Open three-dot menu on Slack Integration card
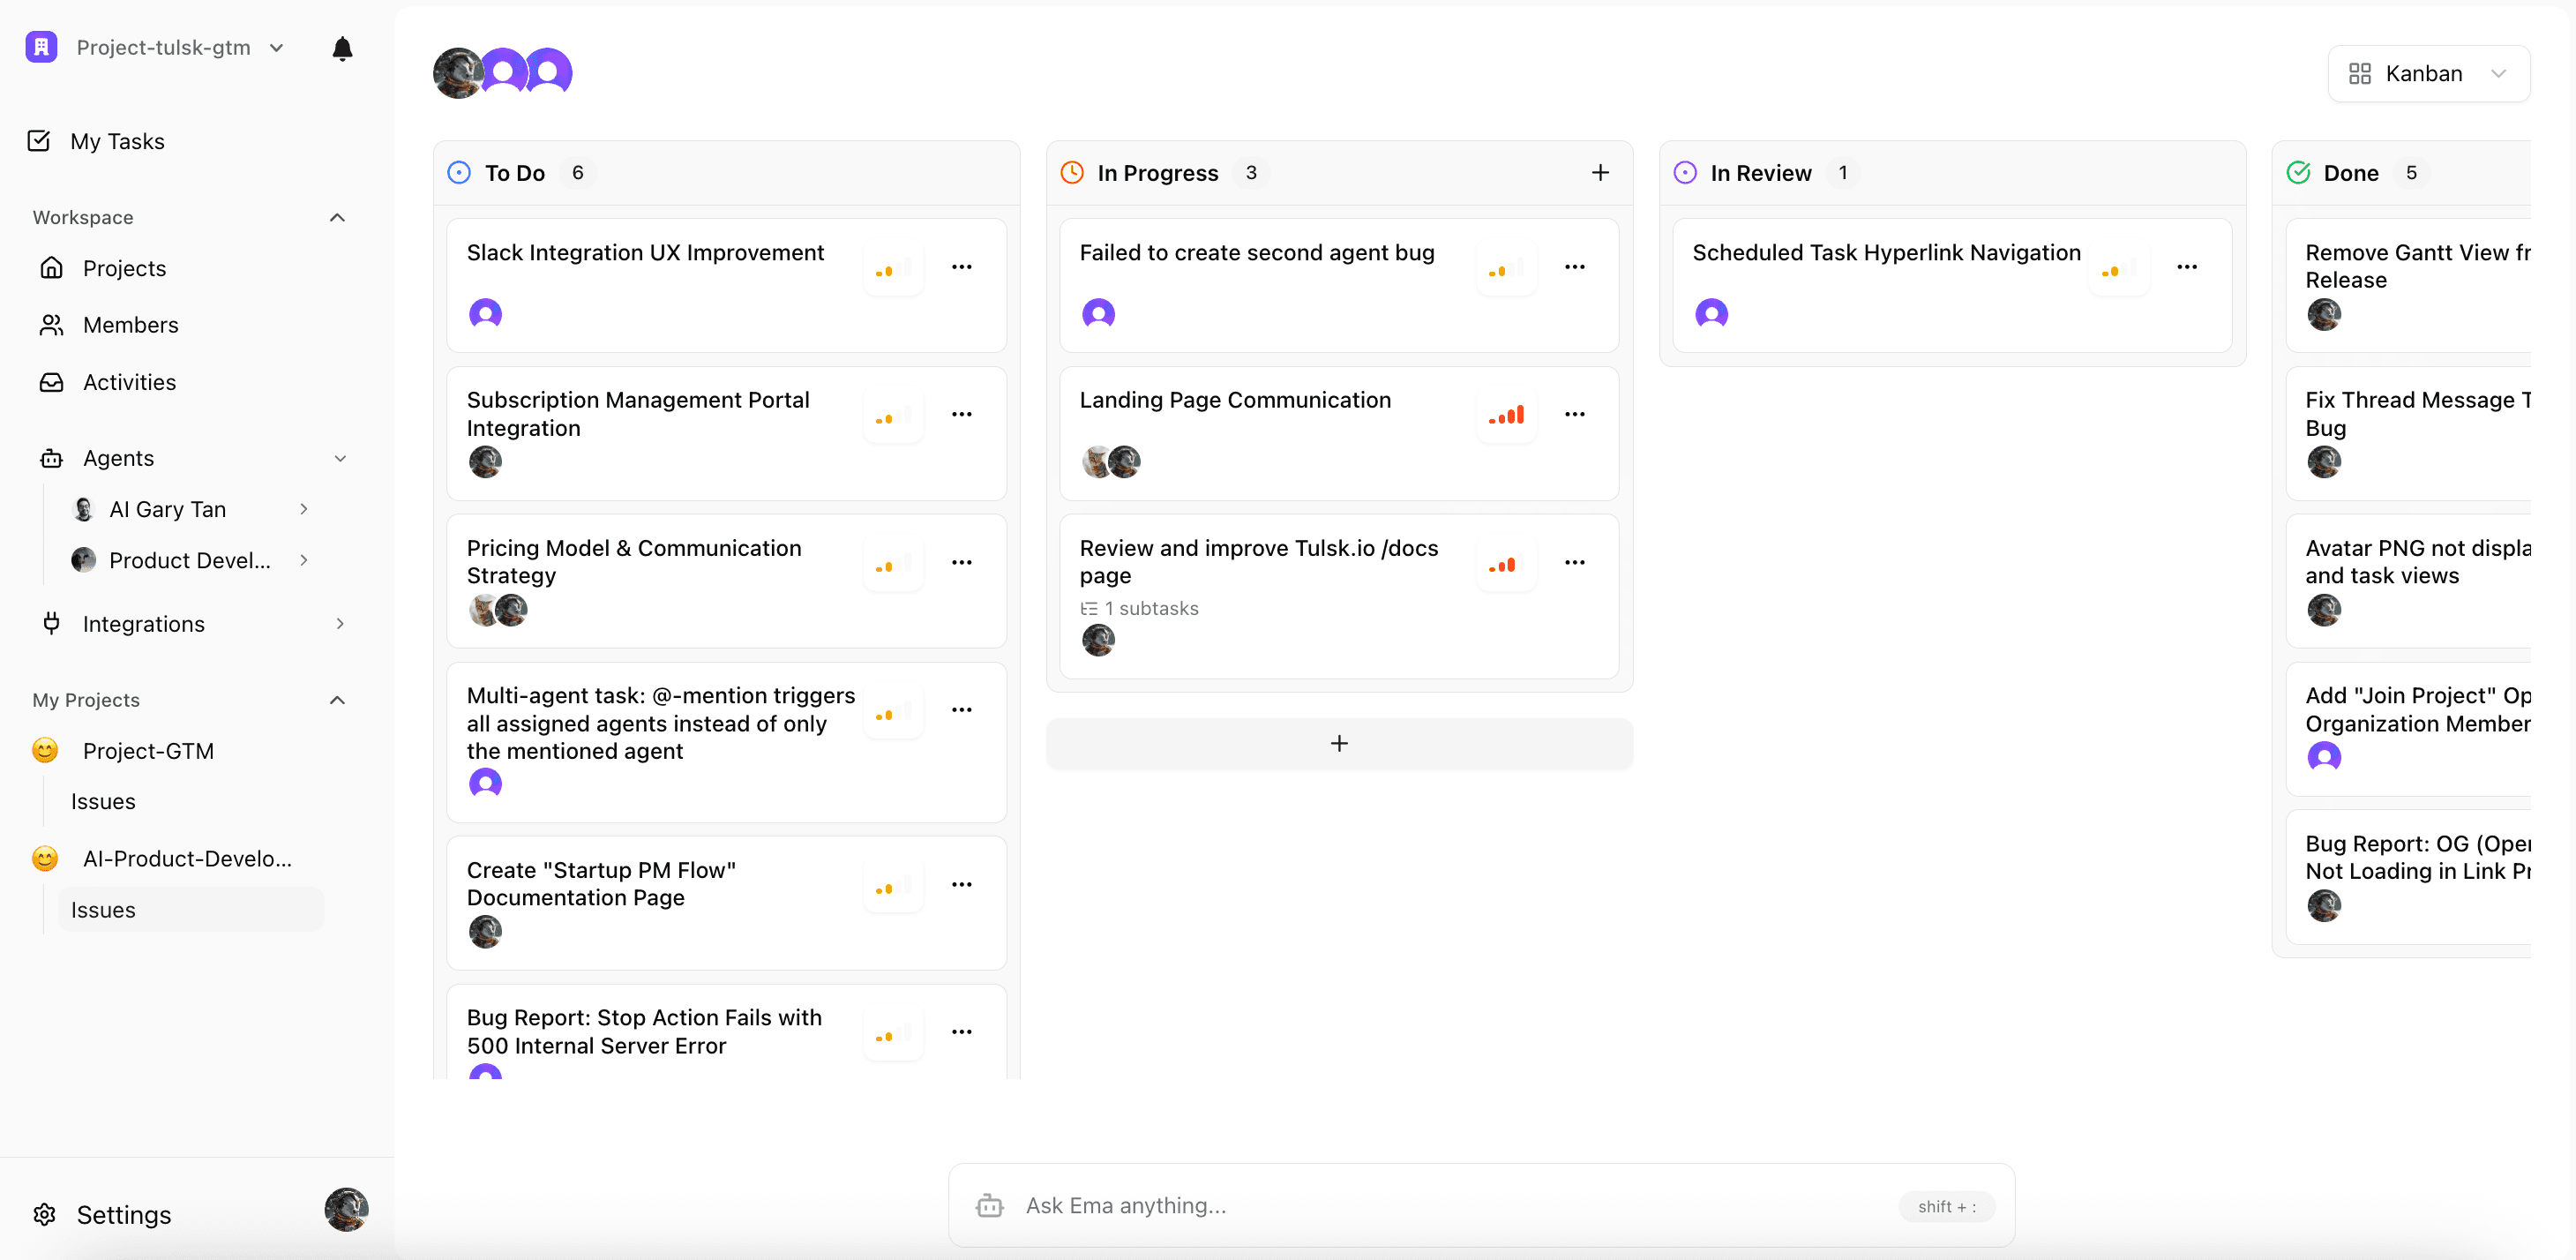The height and width of the screenshot is (1260, 2576). pyautogui.click(x=961, y=267)
